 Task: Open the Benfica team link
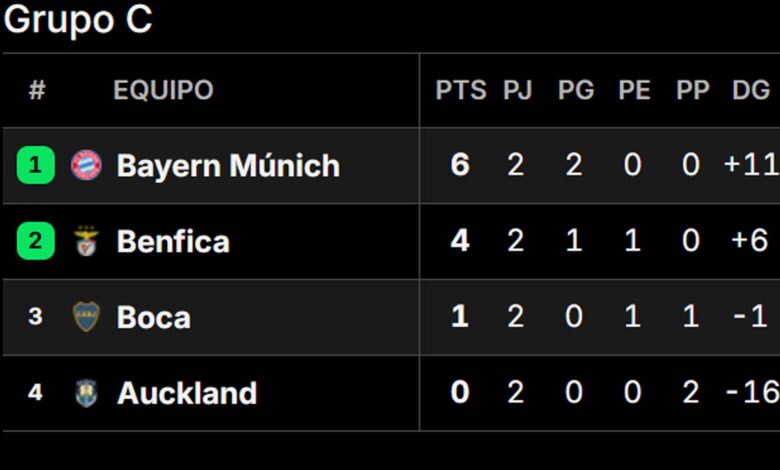(173, 241)
